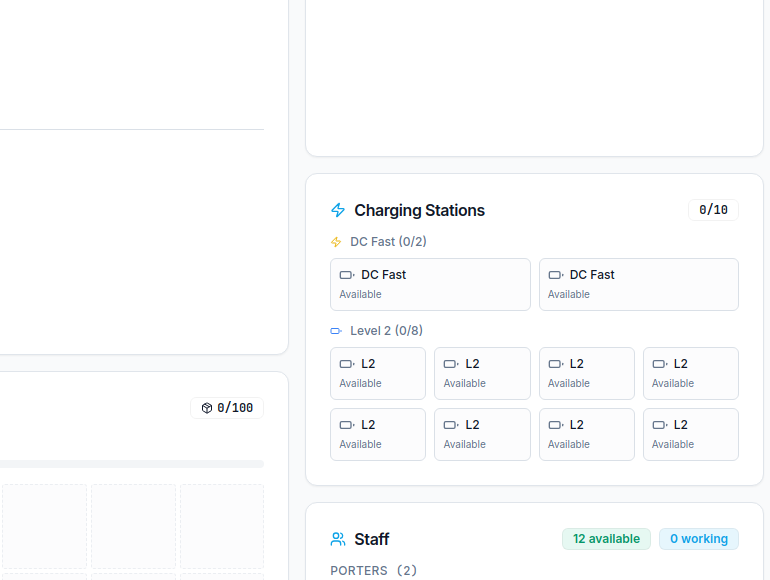Image resolution: width=770 pixels, height=580 pixels.
Task: Click the blue battery icon beside Level 2 (0/8)
Action: (x=336, y=331)
